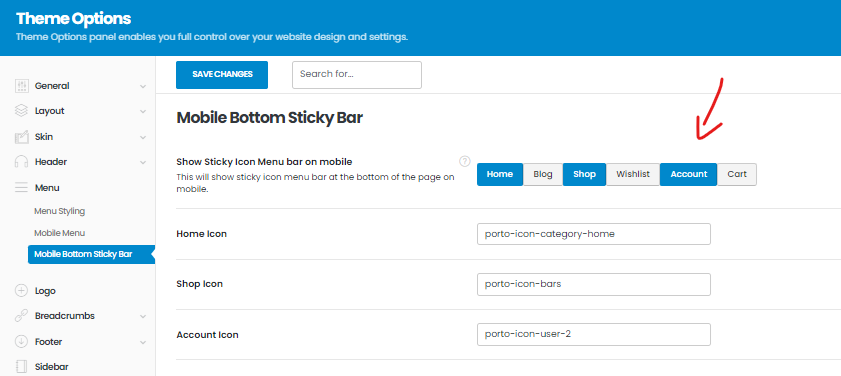Click the Home Icon text field
This screenshot has height=376, width=841.
pyautogui.click(x=594, y=234)
